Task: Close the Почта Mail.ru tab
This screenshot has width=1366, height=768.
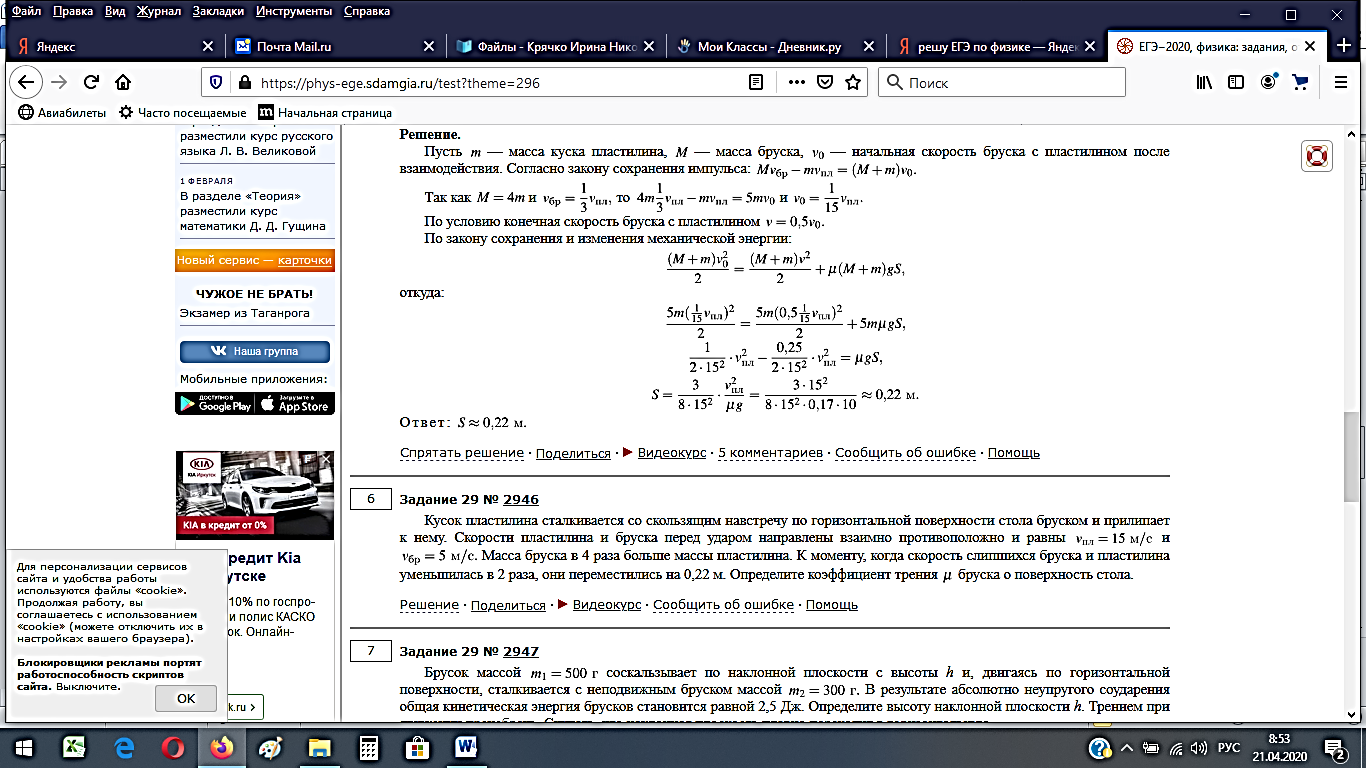Action: tap(428, 46)
